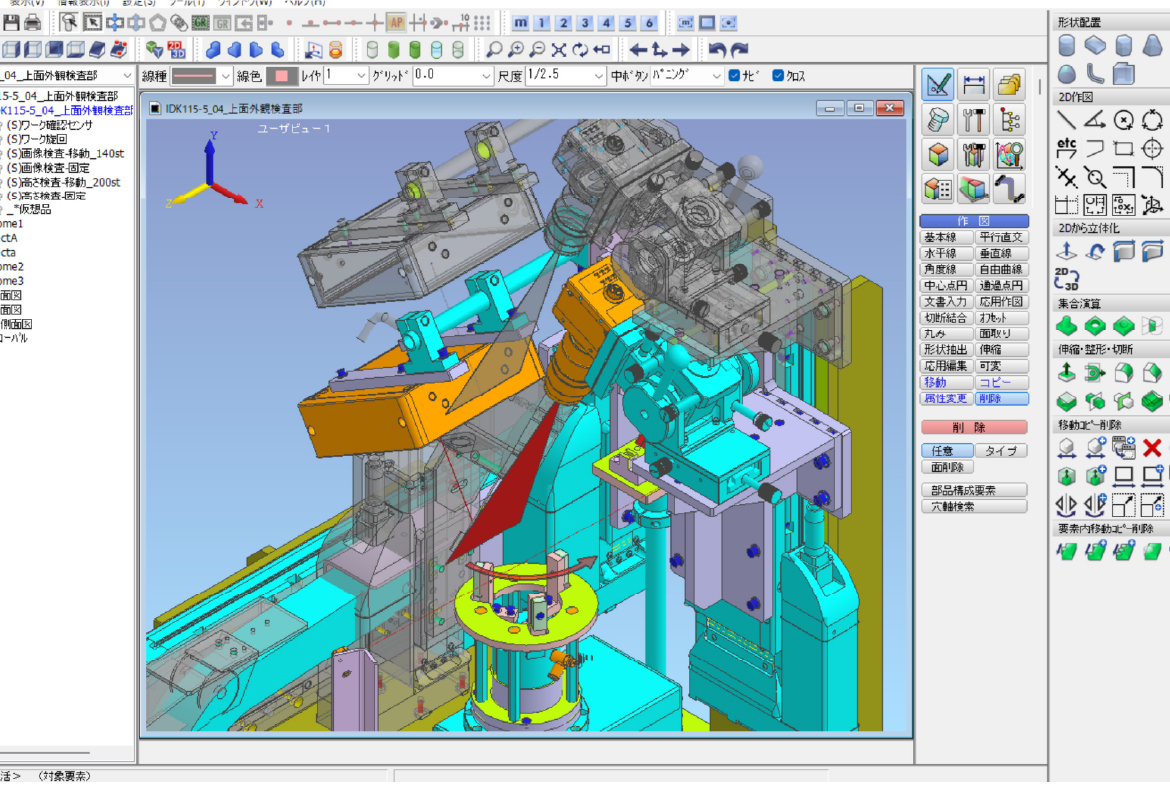Image resolution: width=1170 pixels, height=793 pixels.
Task: Click the 基本線 button
Action: [945, 238]
